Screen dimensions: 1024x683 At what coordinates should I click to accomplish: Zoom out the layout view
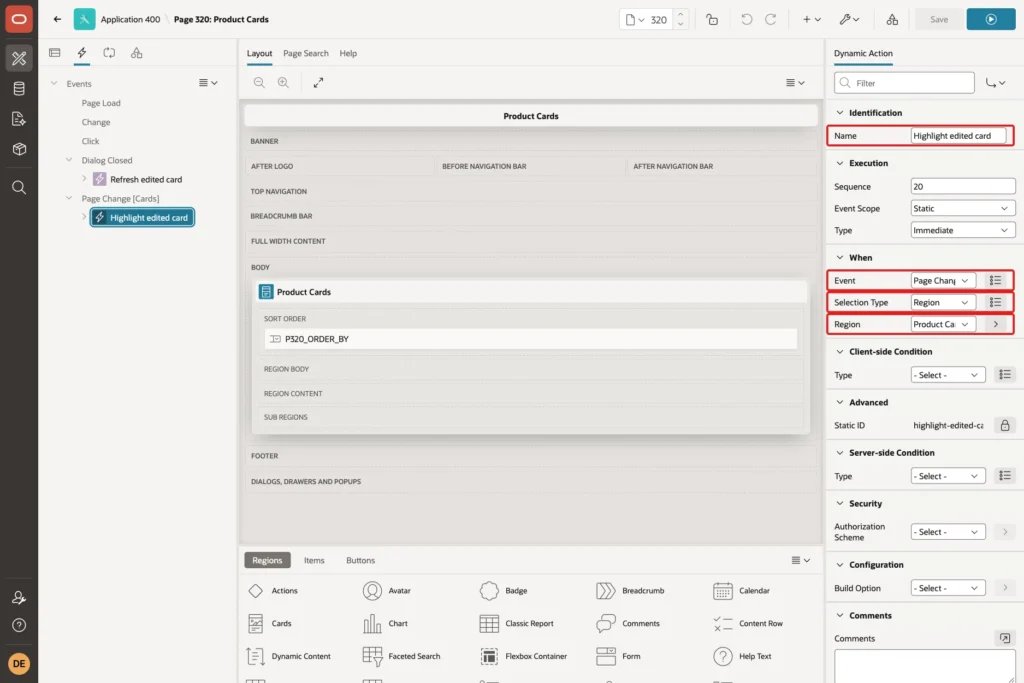(259, 82)
